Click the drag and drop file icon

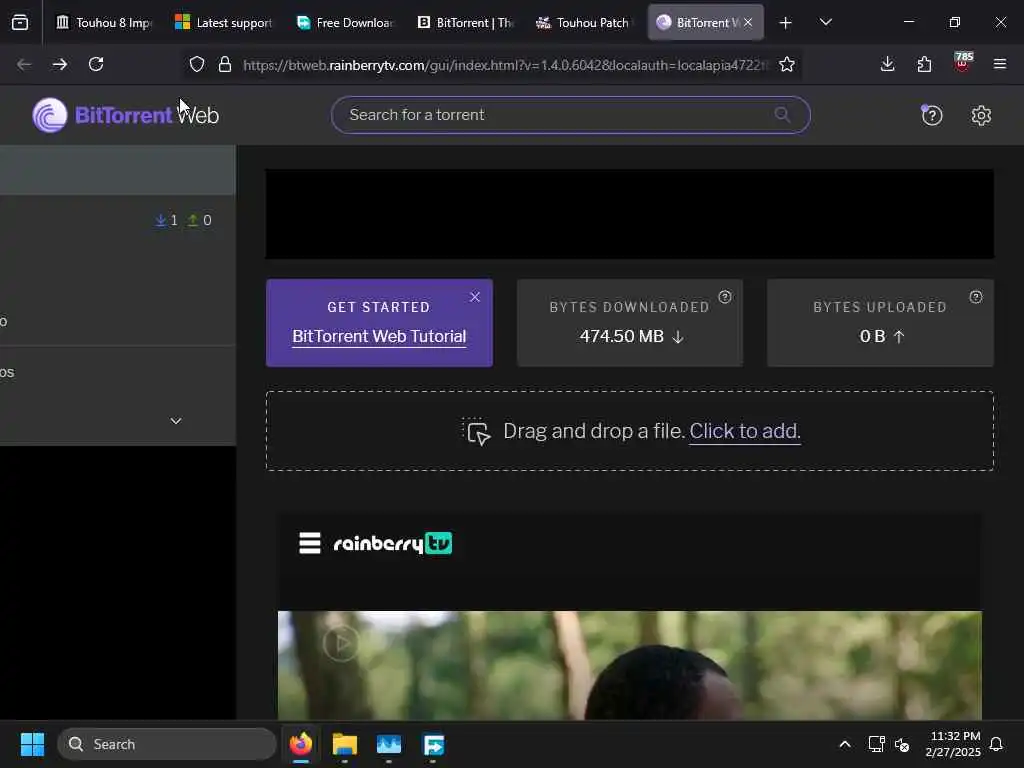[476, 431]
